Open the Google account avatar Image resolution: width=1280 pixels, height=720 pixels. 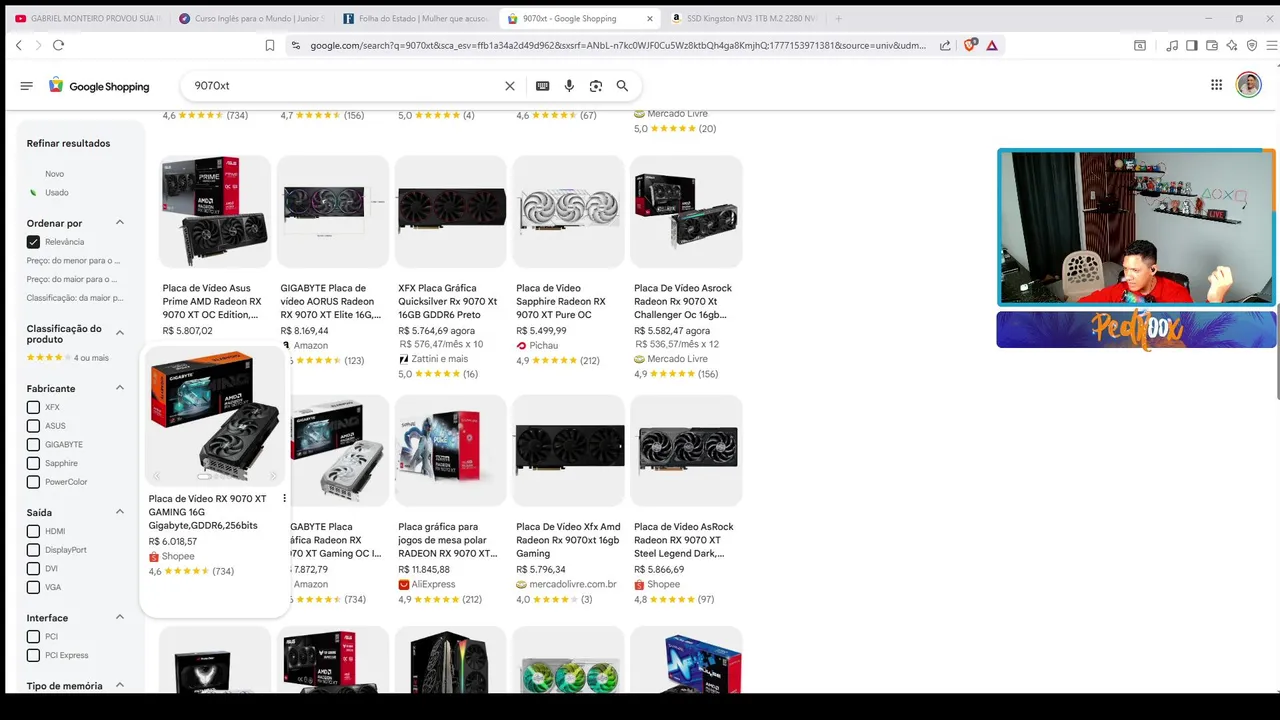coord(1248,85)
